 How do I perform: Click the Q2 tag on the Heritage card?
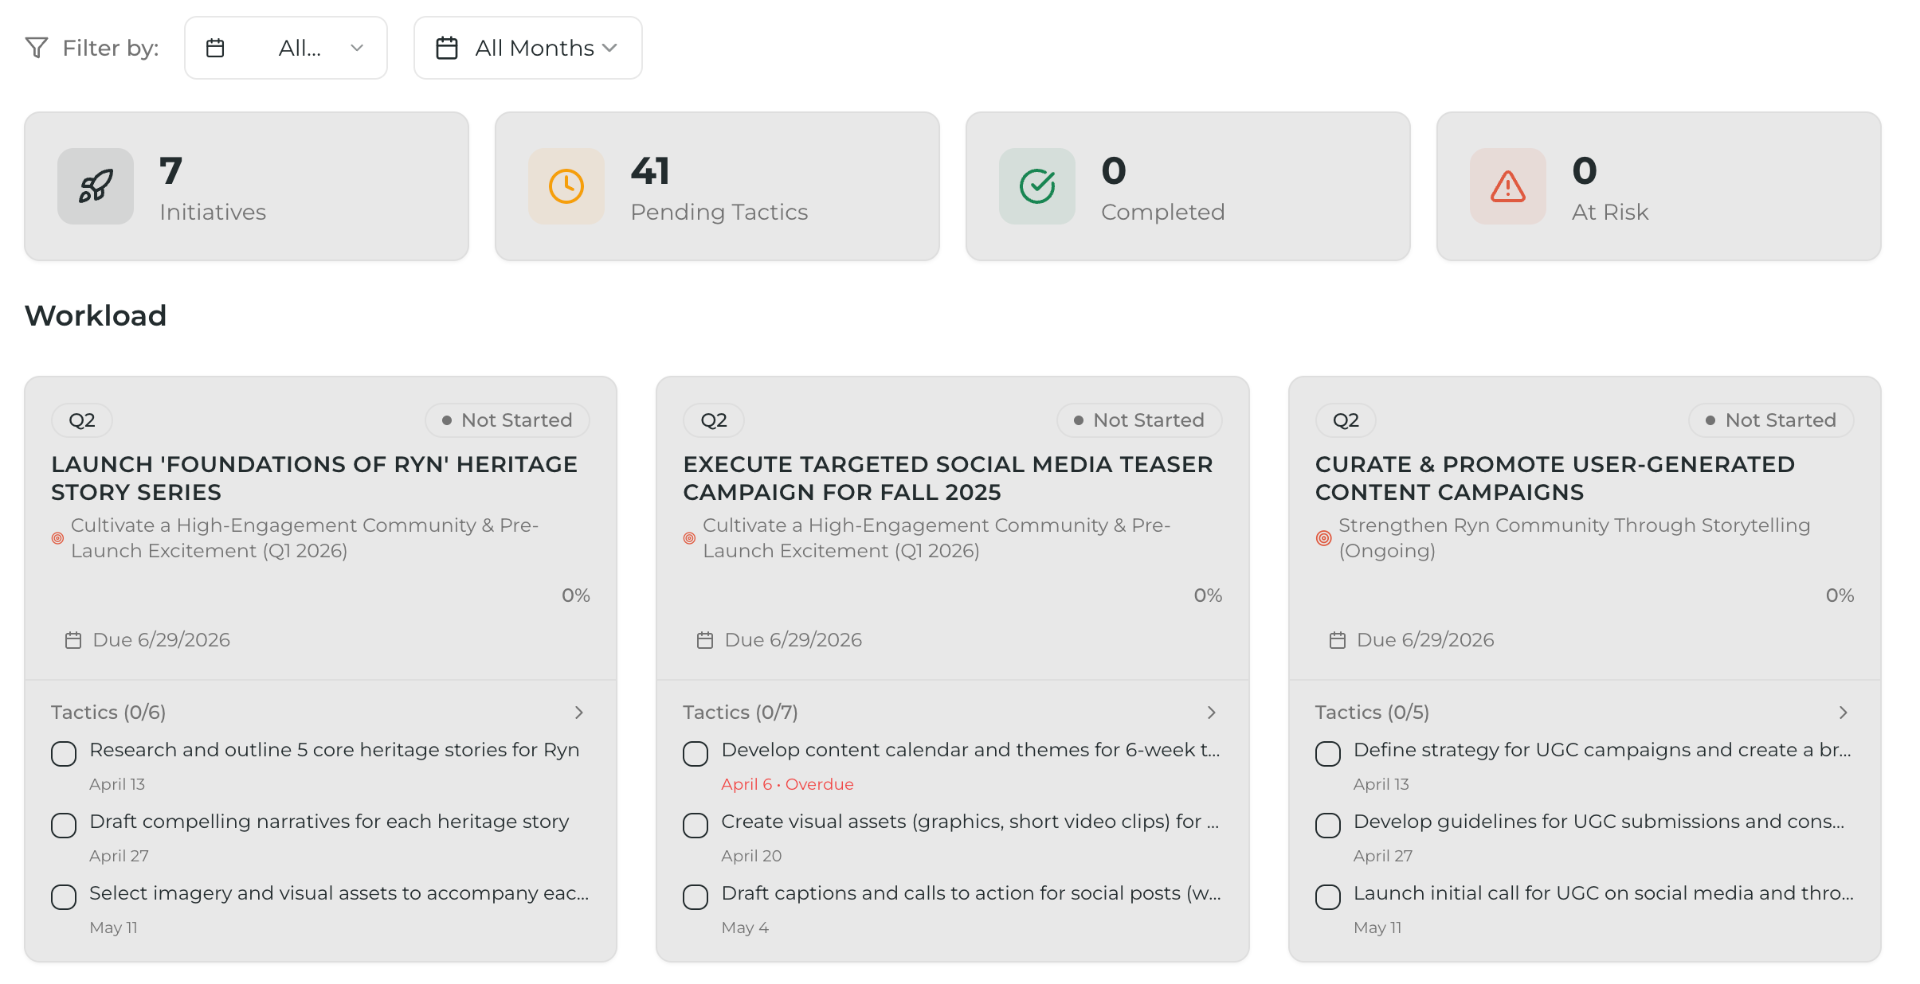(82, 420)
